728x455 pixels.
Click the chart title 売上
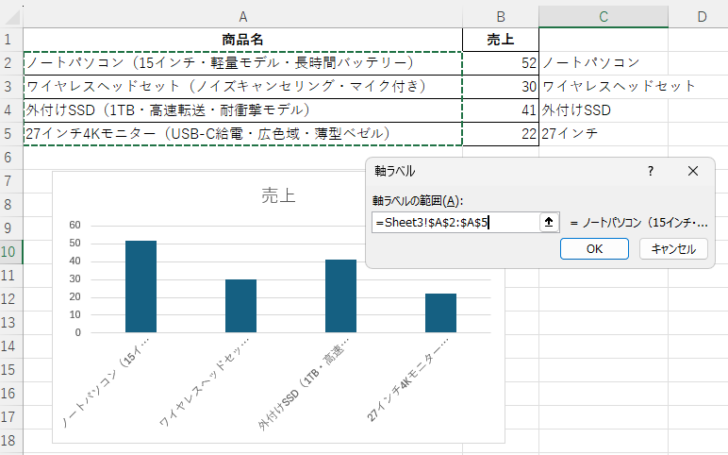278,195
